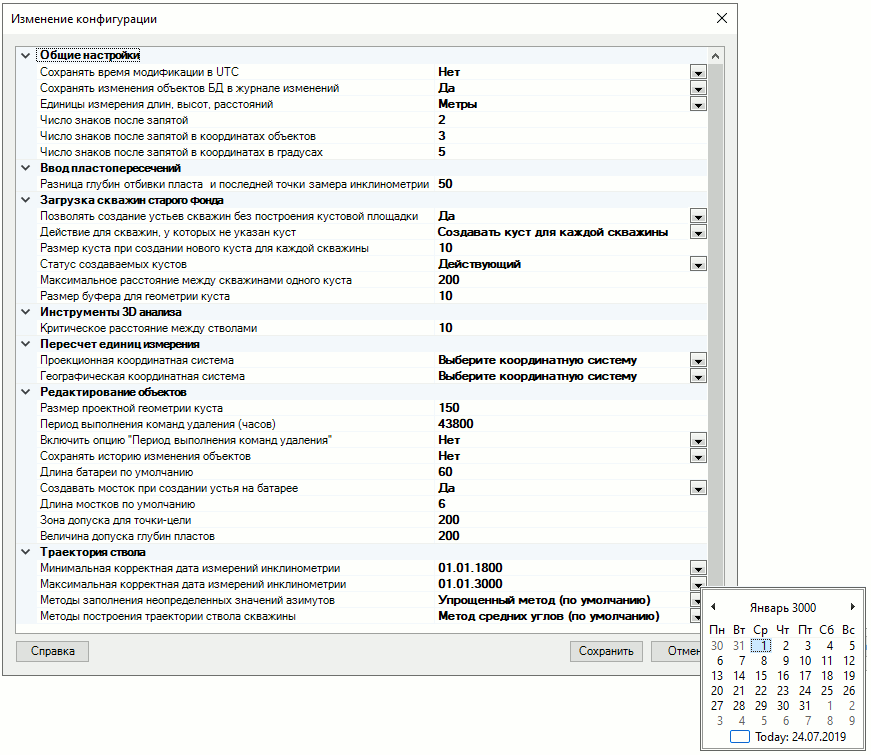
Task: Select row Методы построения траектории ствола скважины
Action: [x=168, y=617]
